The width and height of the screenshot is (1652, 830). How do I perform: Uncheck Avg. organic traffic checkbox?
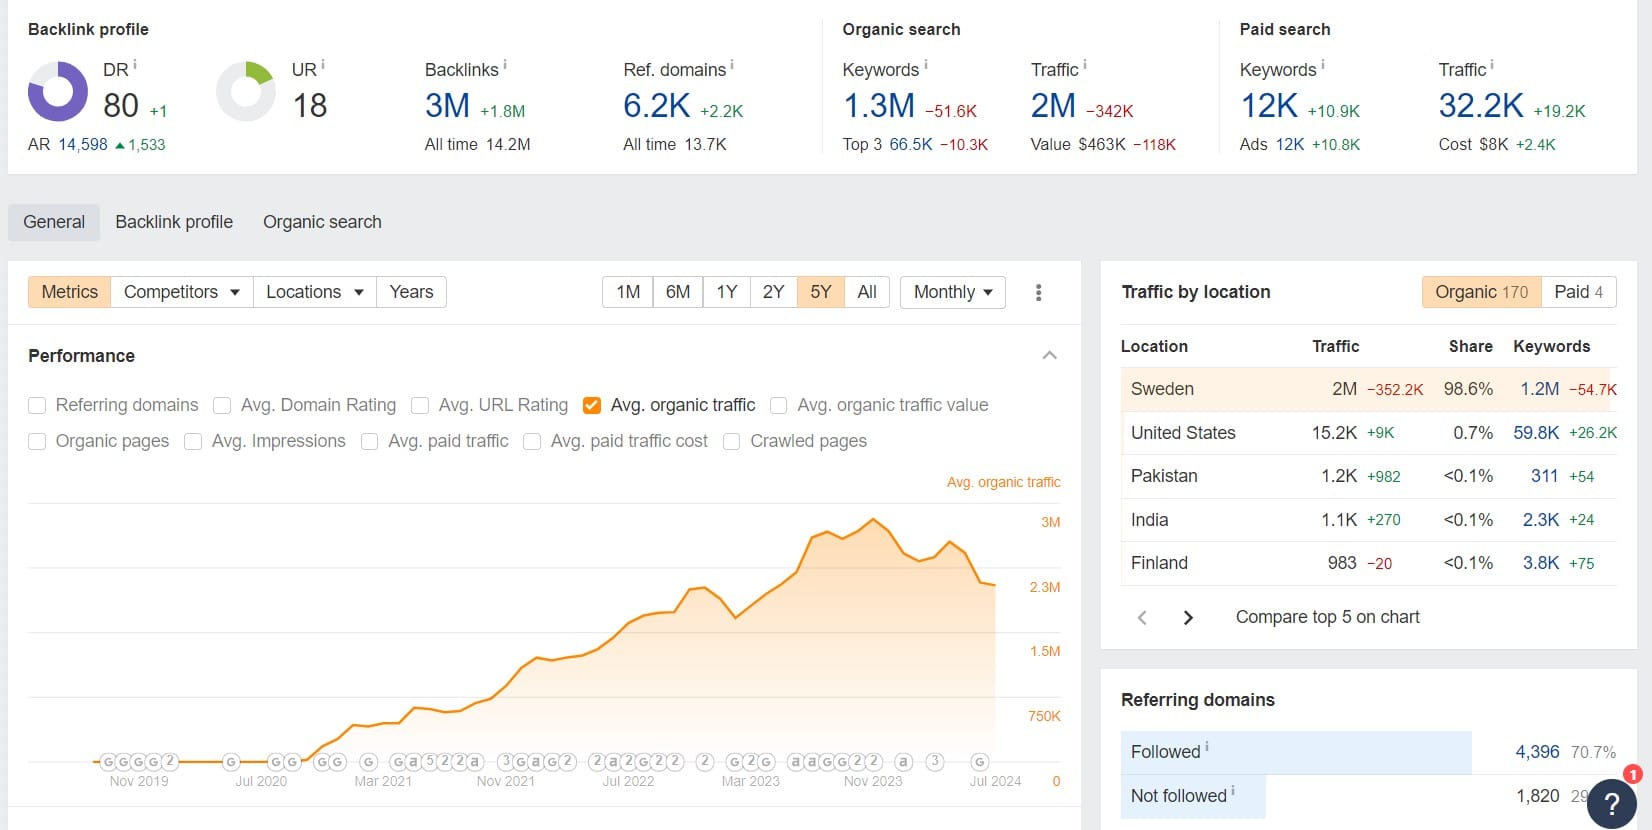(592, 405)
